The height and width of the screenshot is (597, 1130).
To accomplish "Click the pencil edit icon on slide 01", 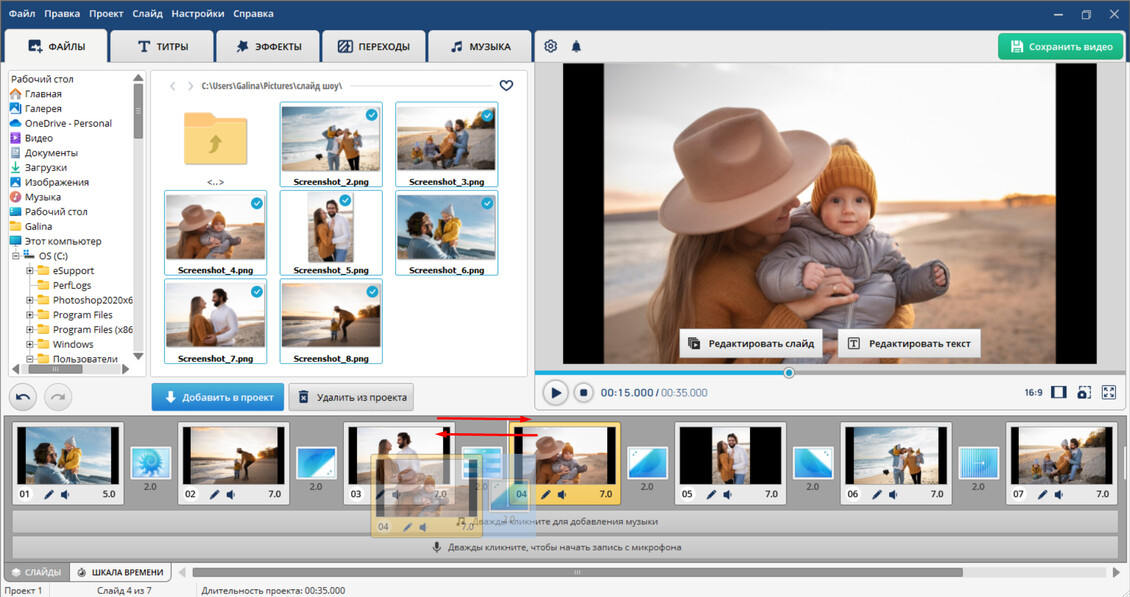I will tap(47, 494).
